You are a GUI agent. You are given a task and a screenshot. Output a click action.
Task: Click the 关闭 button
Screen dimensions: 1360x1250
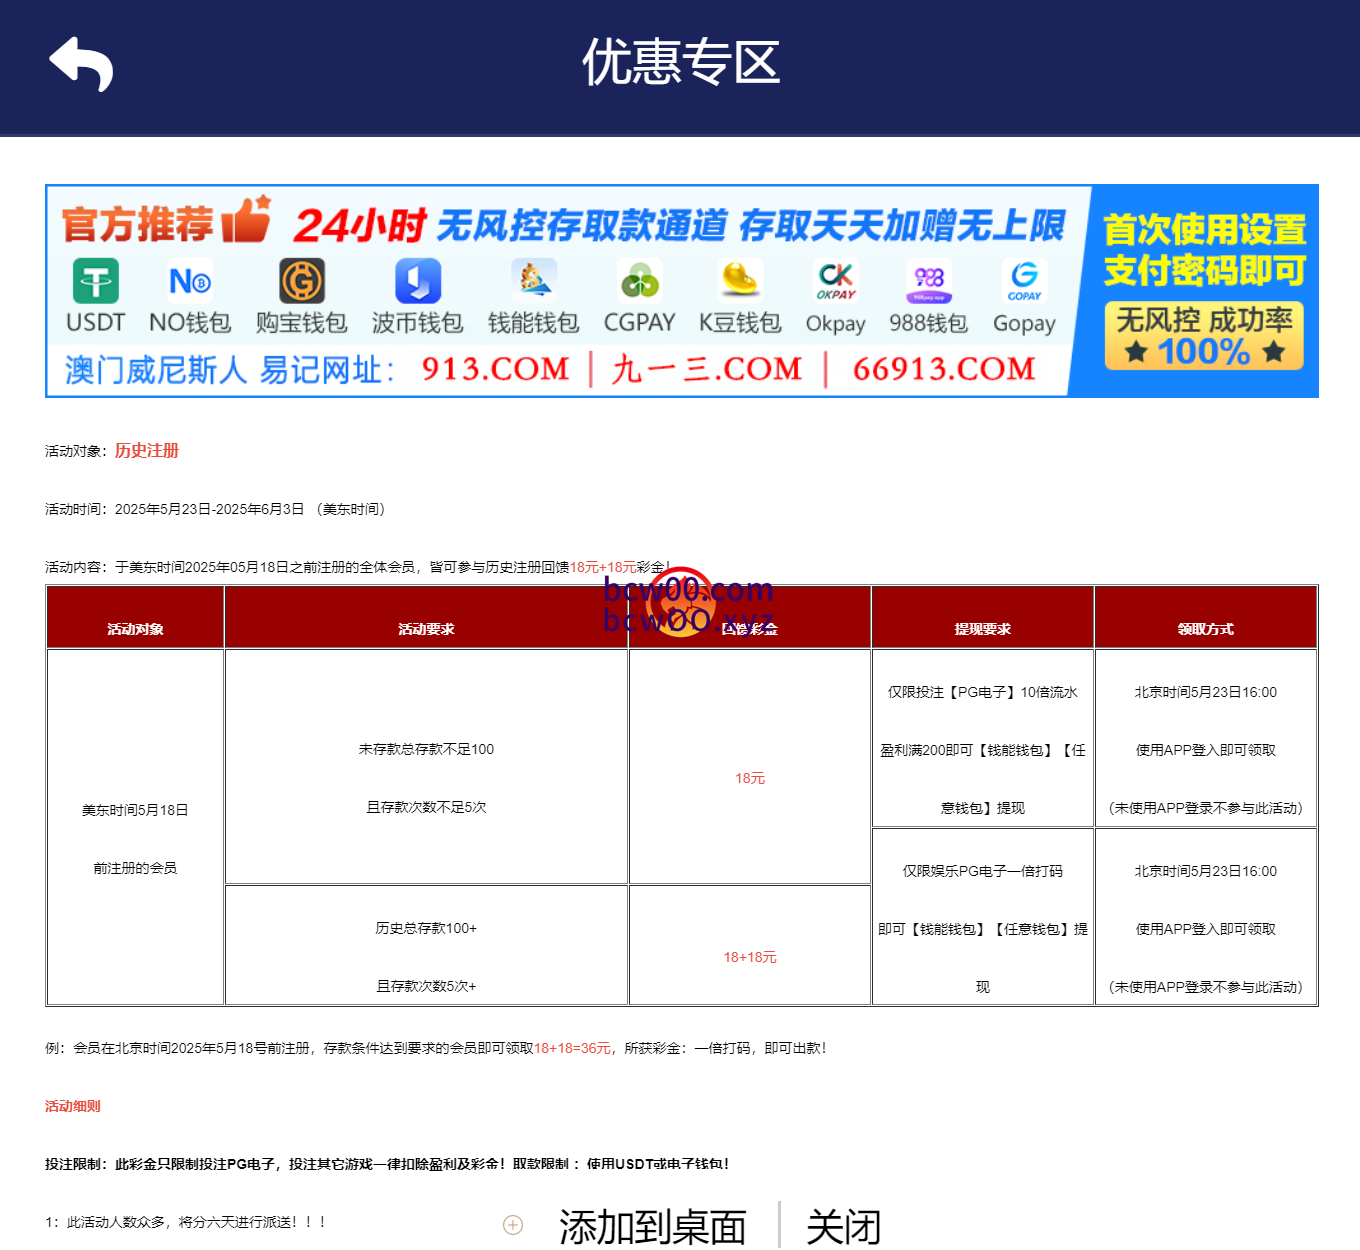tap(844, 1227)
